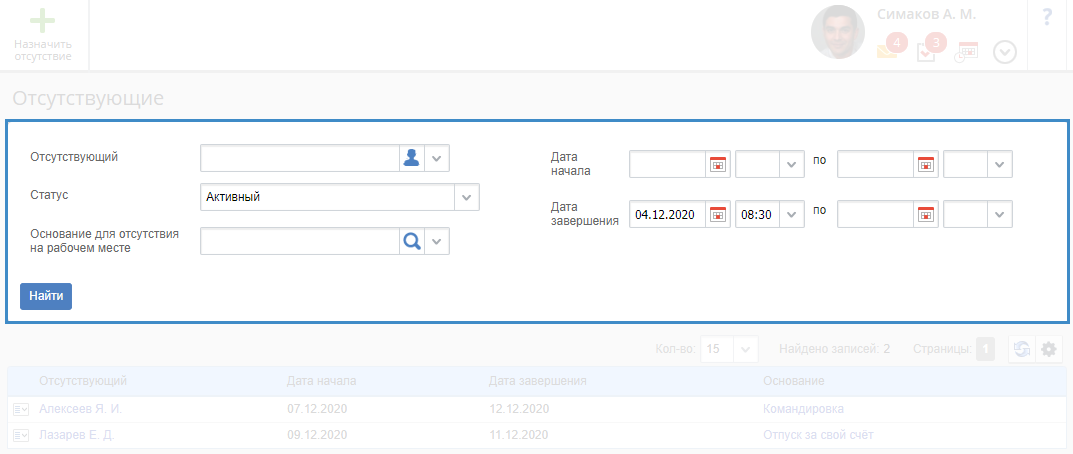
Task: Click the Командировка link
Action: [x=803, y=409]
